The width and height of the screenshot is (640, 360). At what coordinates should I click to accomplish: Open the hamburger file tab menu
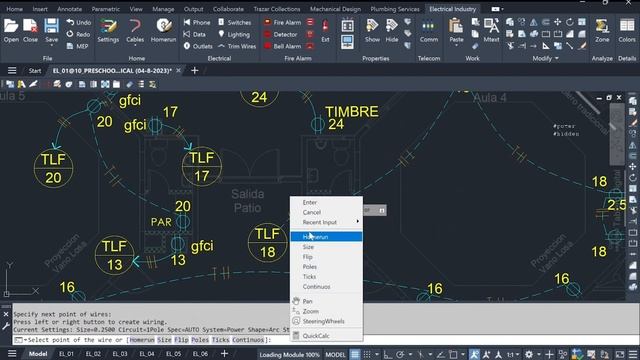12,71
